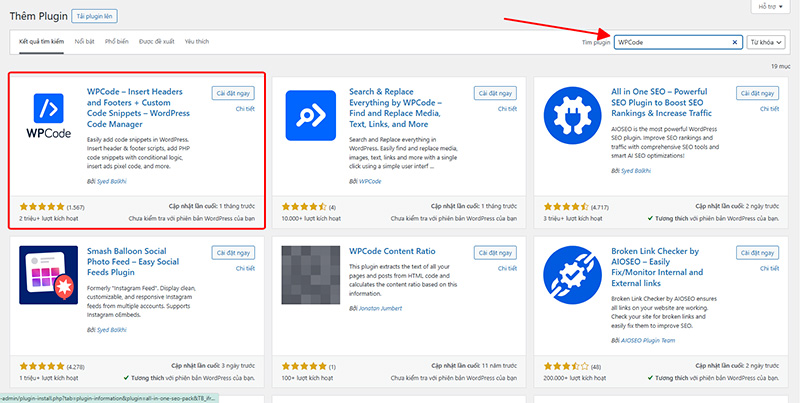This screenshot has width=800, height=403.
Task: Clear the plugin search field with X
Action: click(735, 42)
